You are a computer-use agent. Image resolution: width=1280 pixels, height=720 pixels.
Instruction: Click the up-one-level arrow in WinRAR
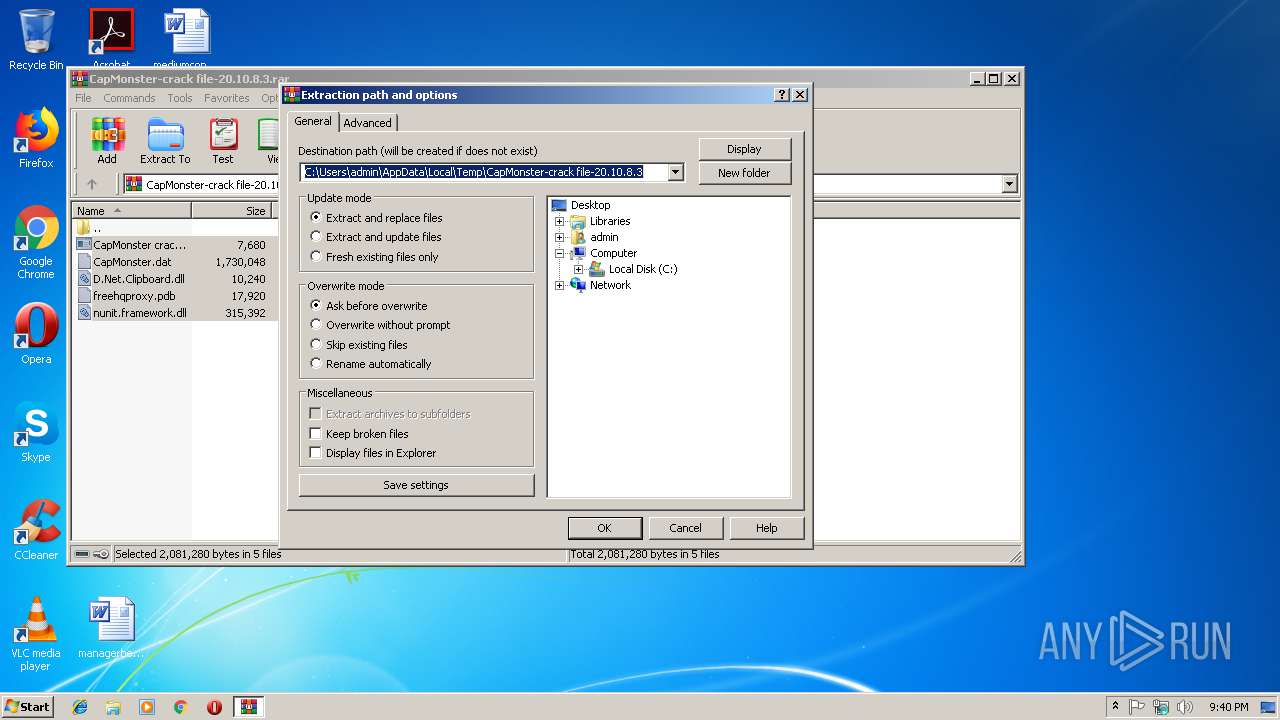pyautogui.click(x=92, y=184)
